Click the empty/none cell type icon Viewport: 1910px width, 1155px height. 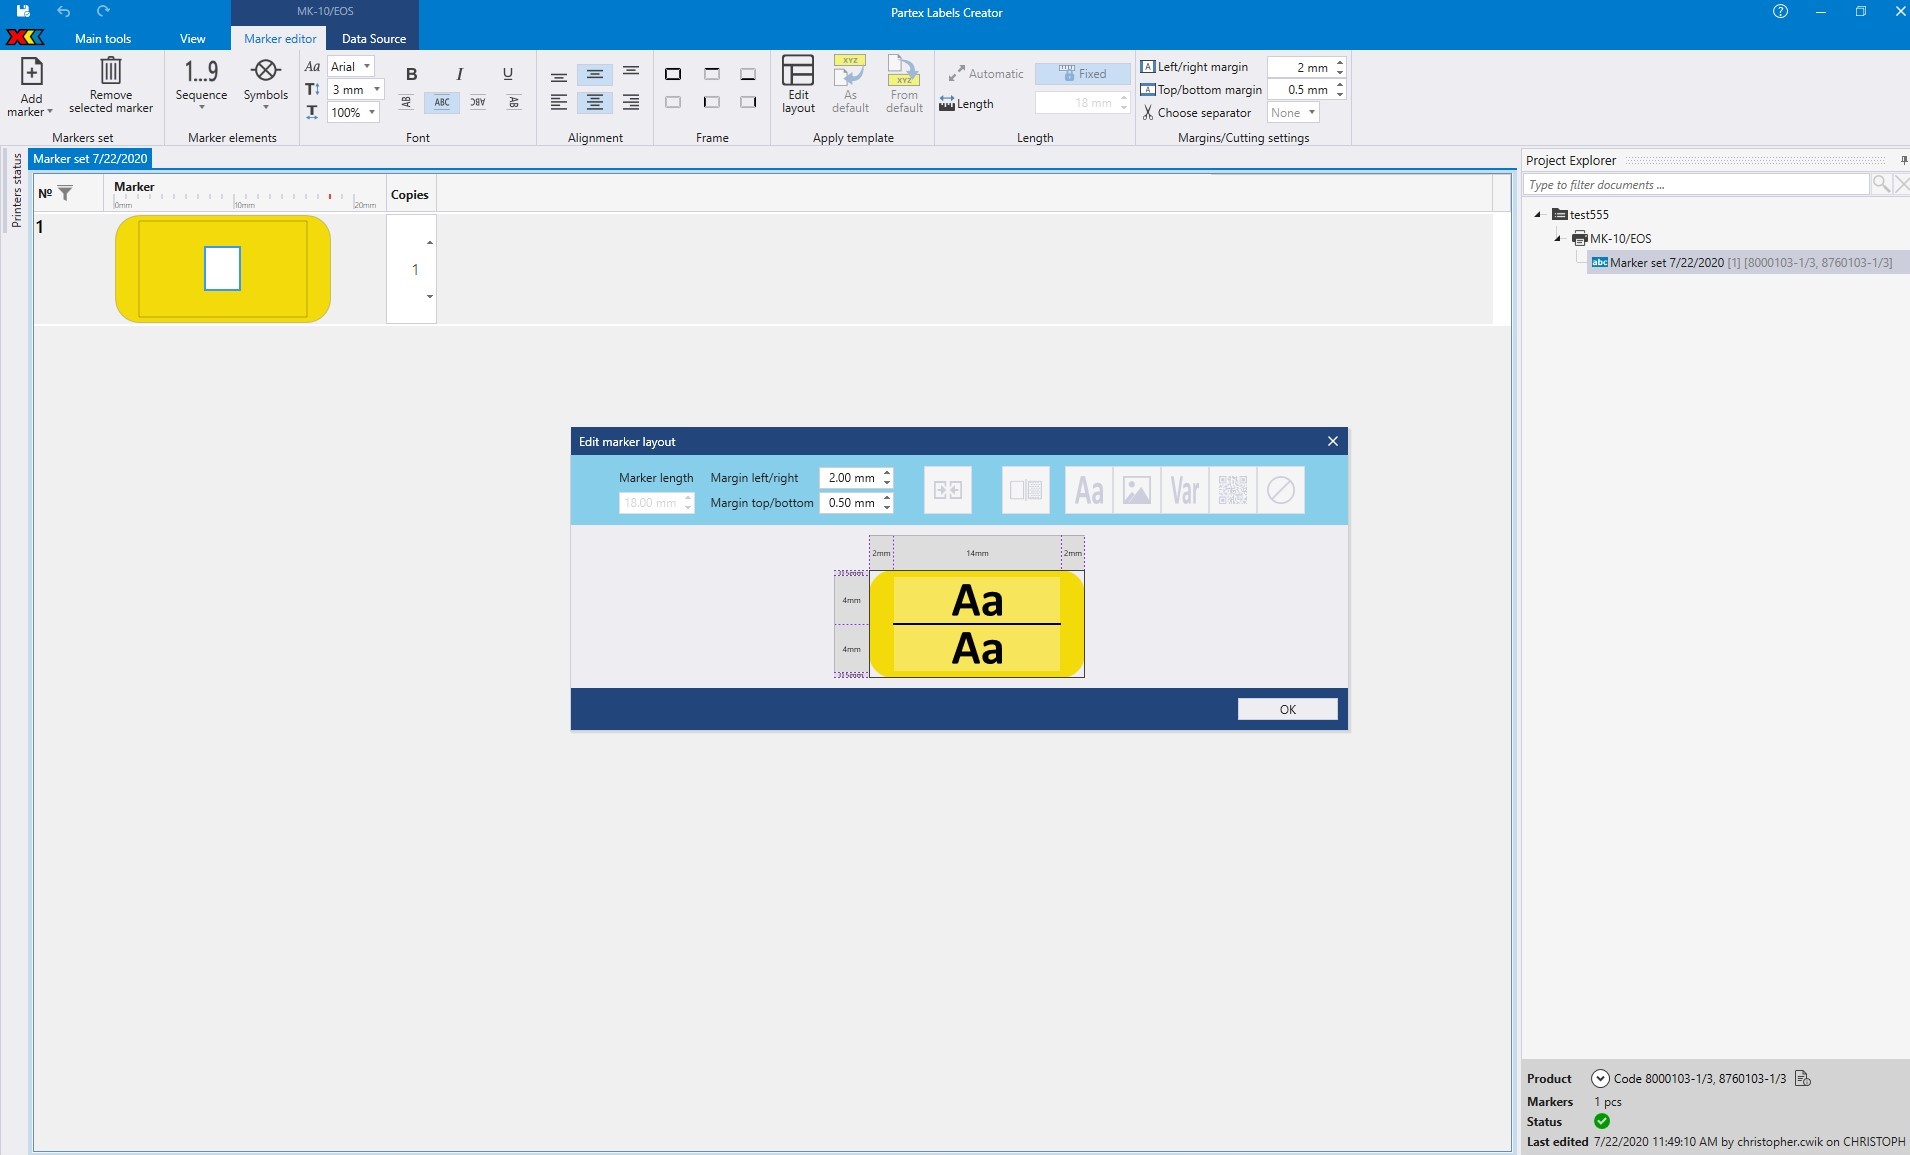tap(1281, 490)
